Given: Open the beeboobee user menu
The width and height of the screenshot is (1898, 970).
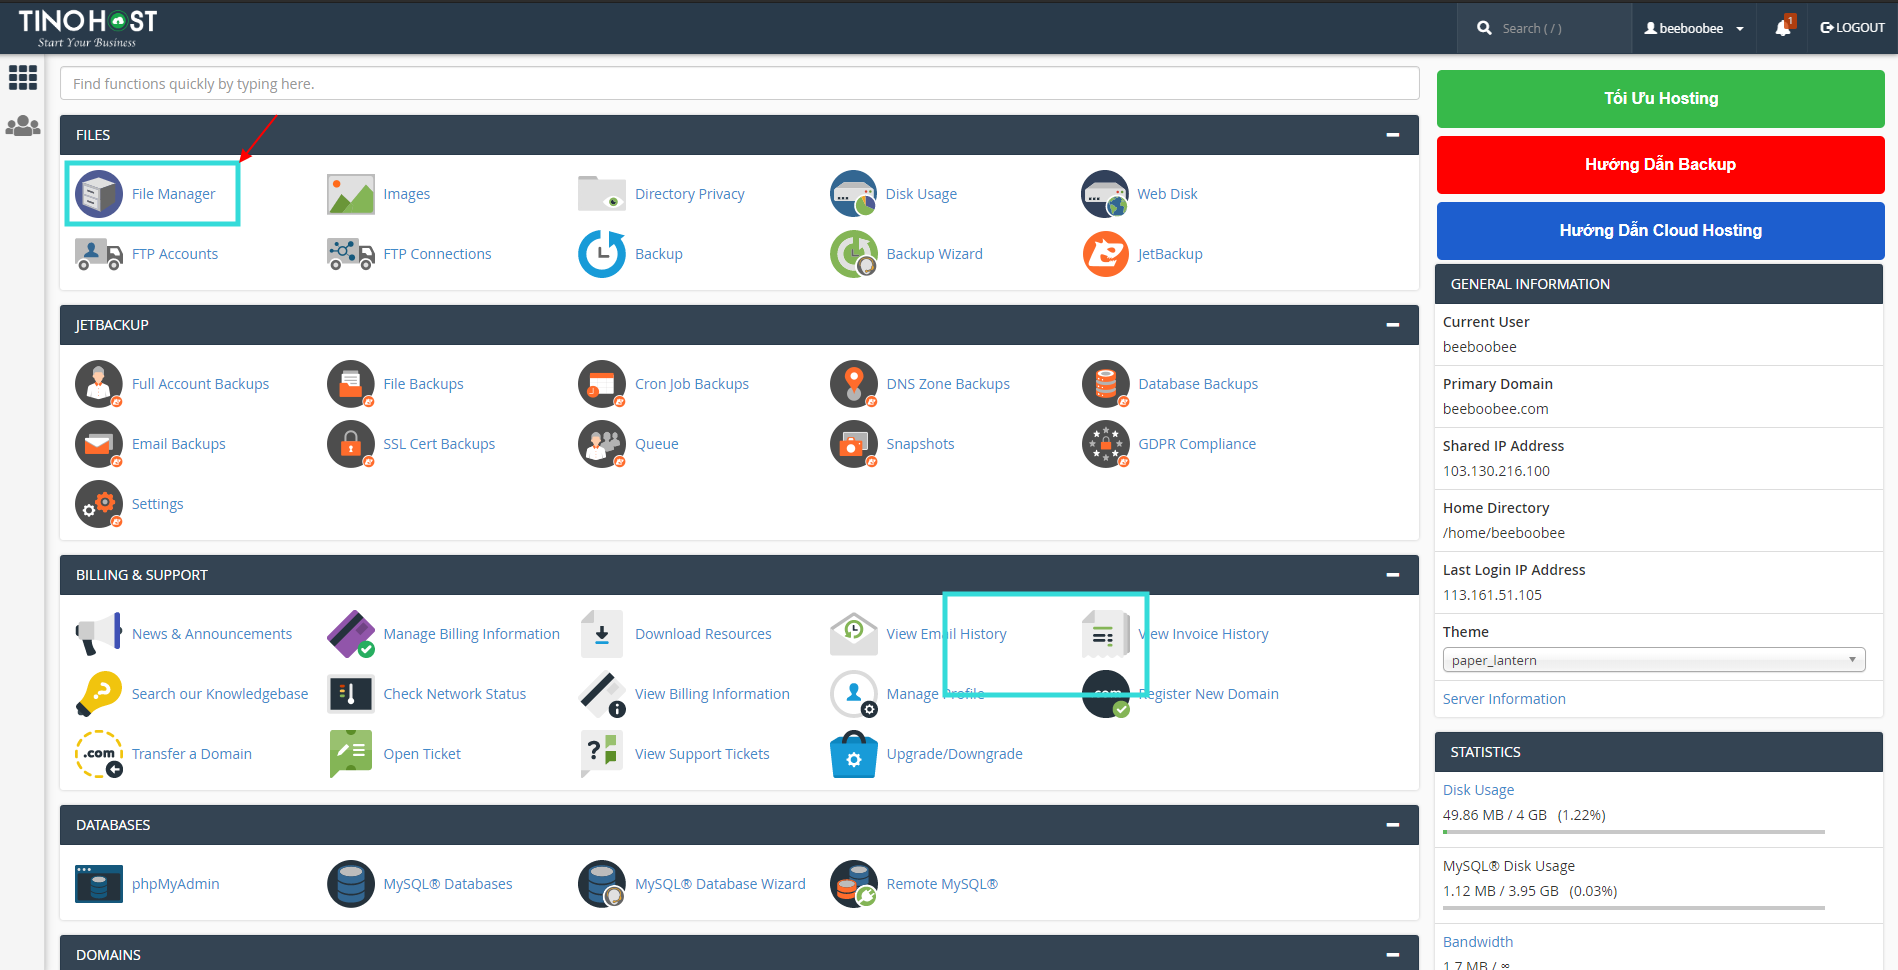Looking at the screenshot, I should [1694, 28].
